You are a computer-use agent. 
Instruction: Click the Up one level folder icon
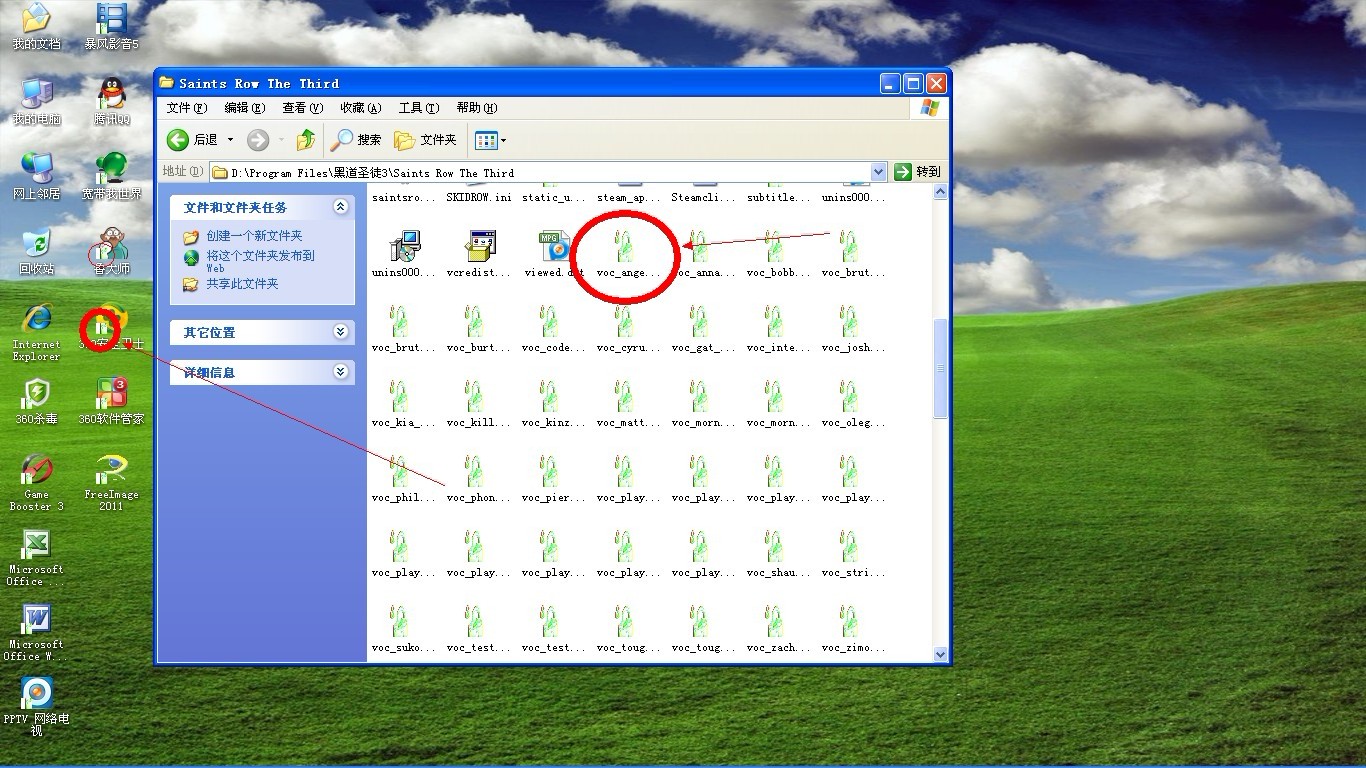pos(307,140)
